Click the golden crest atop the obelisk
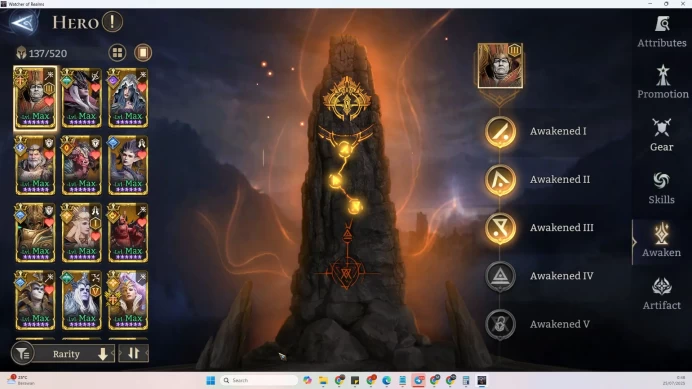Screen dimensions: 692x389 (347, 99)
